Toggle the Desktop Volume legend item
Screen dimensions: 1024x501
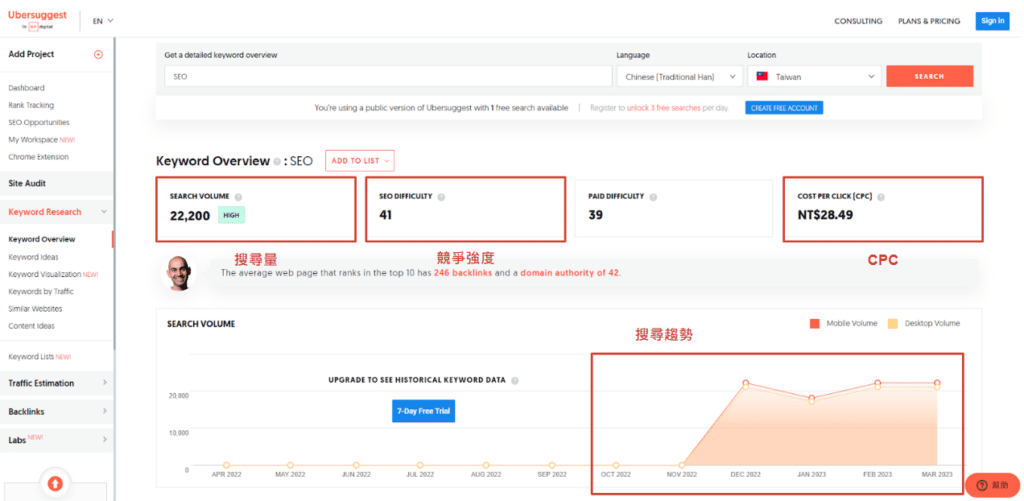tap(925, 323)
